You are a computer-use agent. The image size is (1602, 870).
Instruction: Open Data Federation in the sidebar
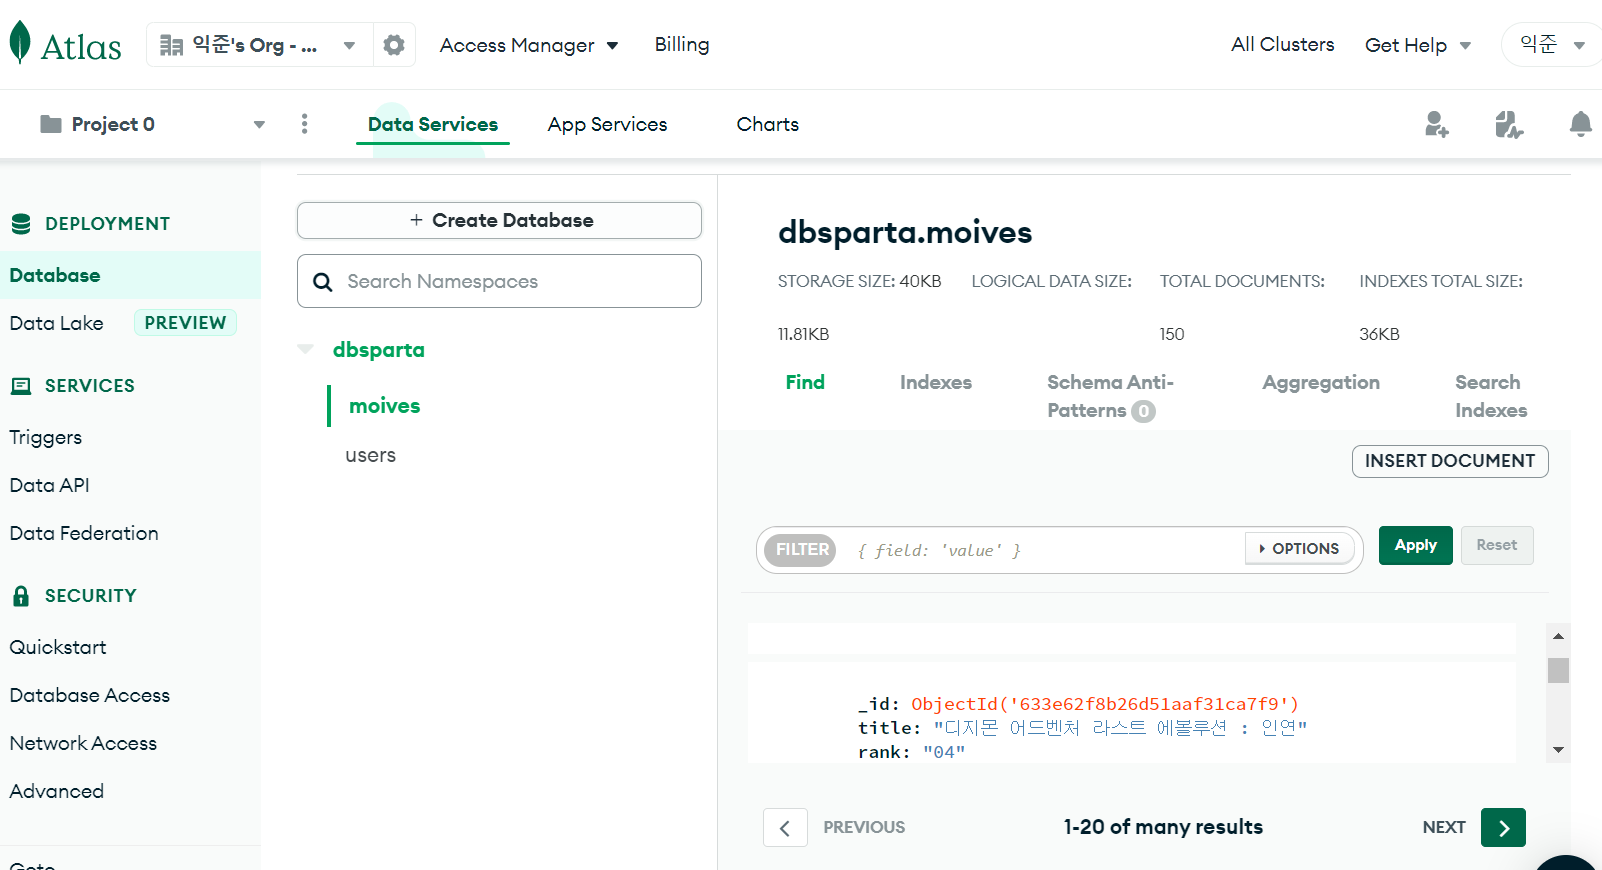point(84,533)
